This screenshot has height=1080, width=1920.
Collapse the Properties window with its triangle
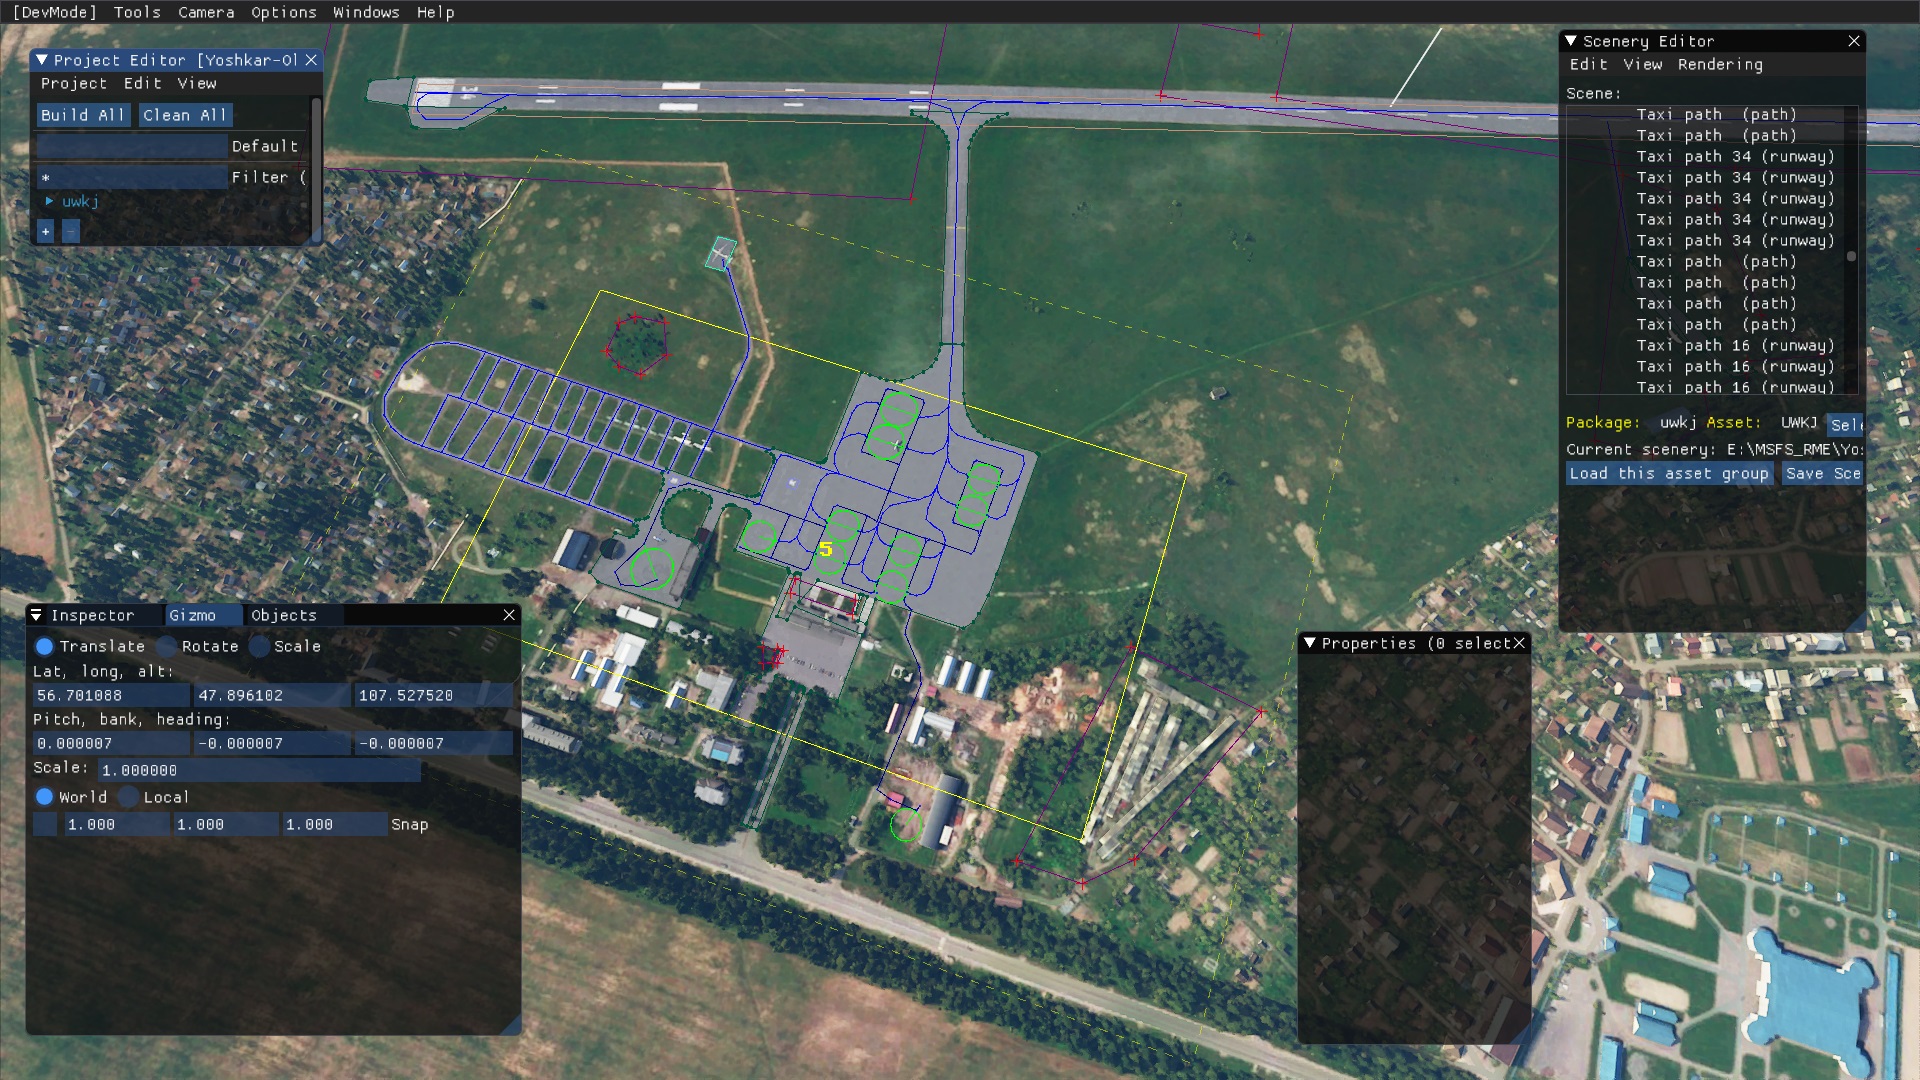tap(1310, 643)
